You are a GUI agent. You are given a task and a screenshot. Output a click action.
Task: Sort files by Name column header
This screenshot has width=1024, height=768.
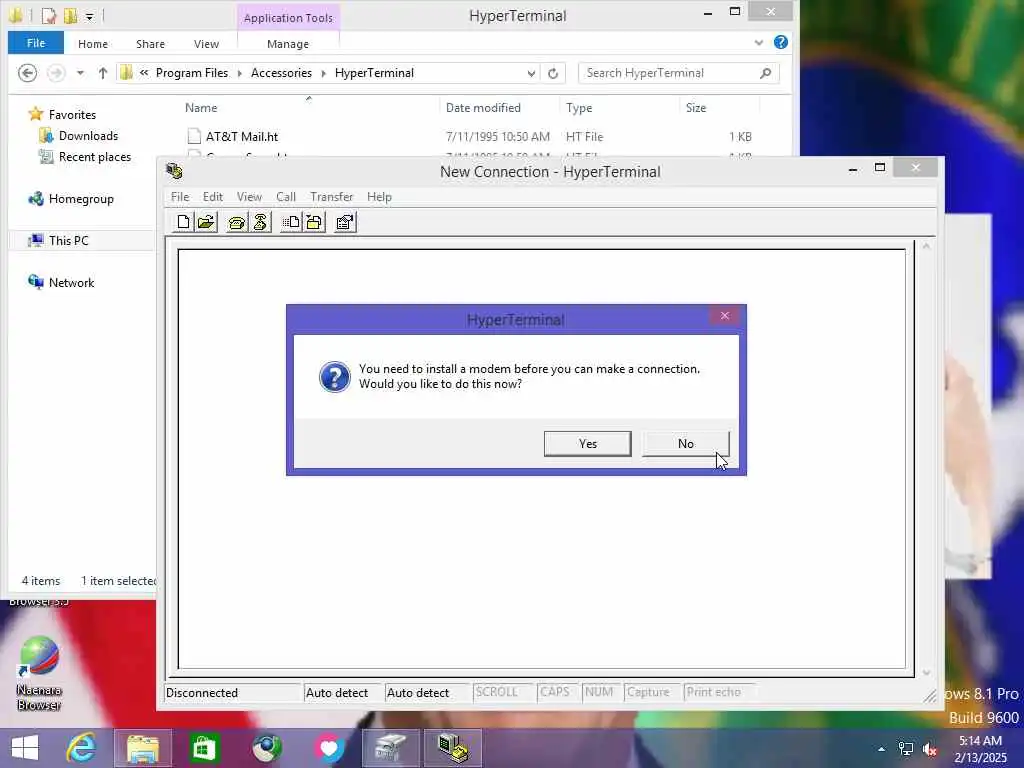(x=200, y=108)
